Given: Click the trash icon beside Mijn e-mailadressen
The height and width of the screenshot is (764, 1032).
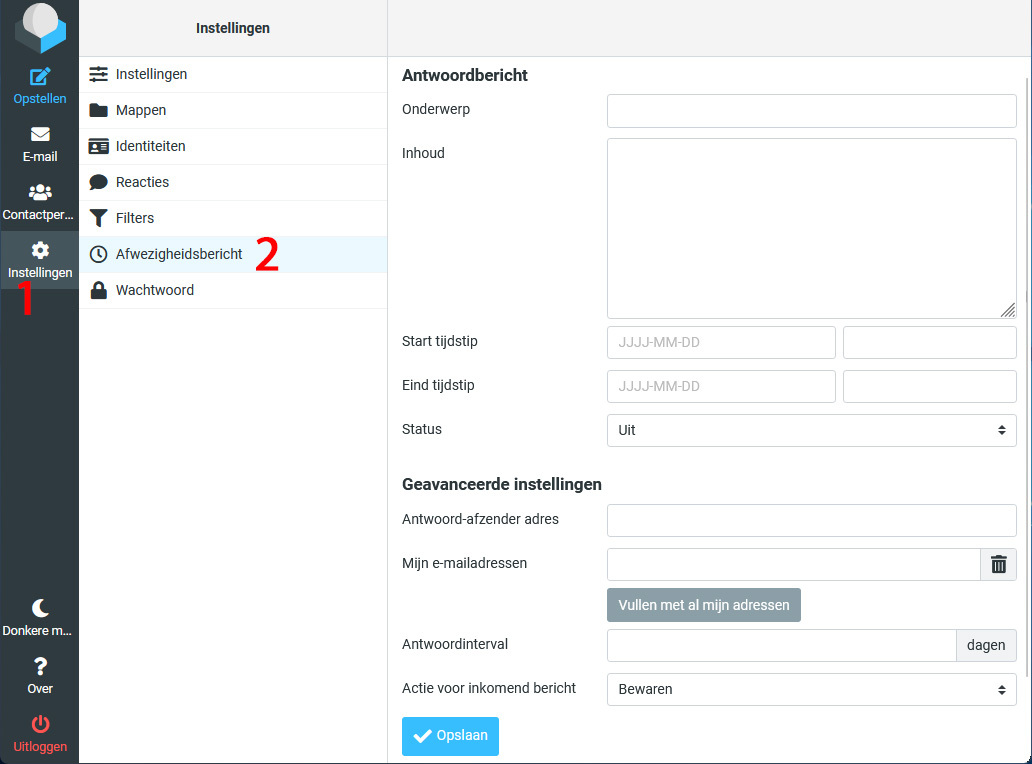Looking at the screenshot, I should (x=998, y=564).
